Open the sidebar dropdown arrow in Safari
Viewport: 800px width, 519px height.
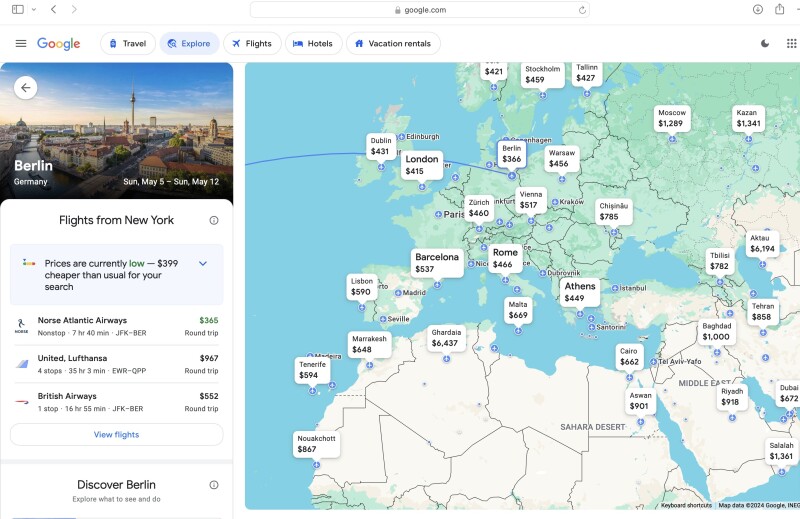[33, 9]
